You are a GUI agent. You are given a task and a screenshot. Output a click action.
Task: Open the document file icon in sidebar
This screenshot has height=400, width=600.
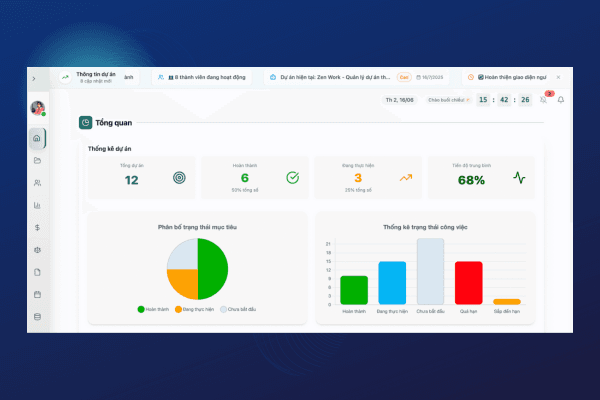[37, 272]
